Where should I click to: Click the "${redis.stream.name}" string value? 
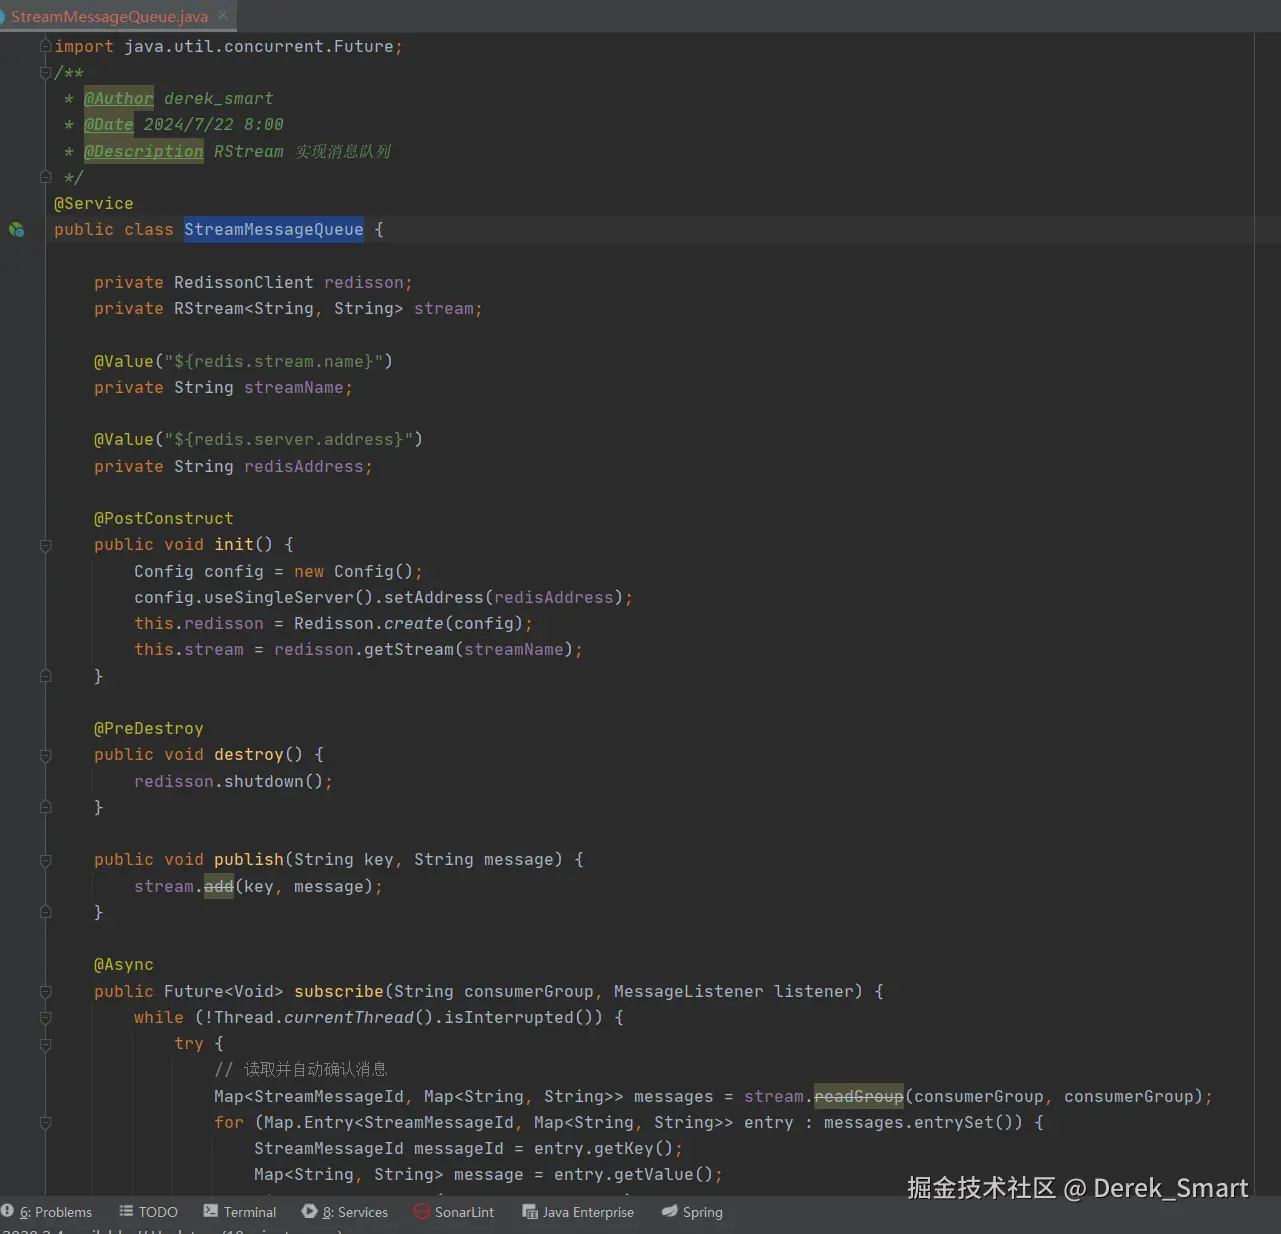[x=273, y=361]
